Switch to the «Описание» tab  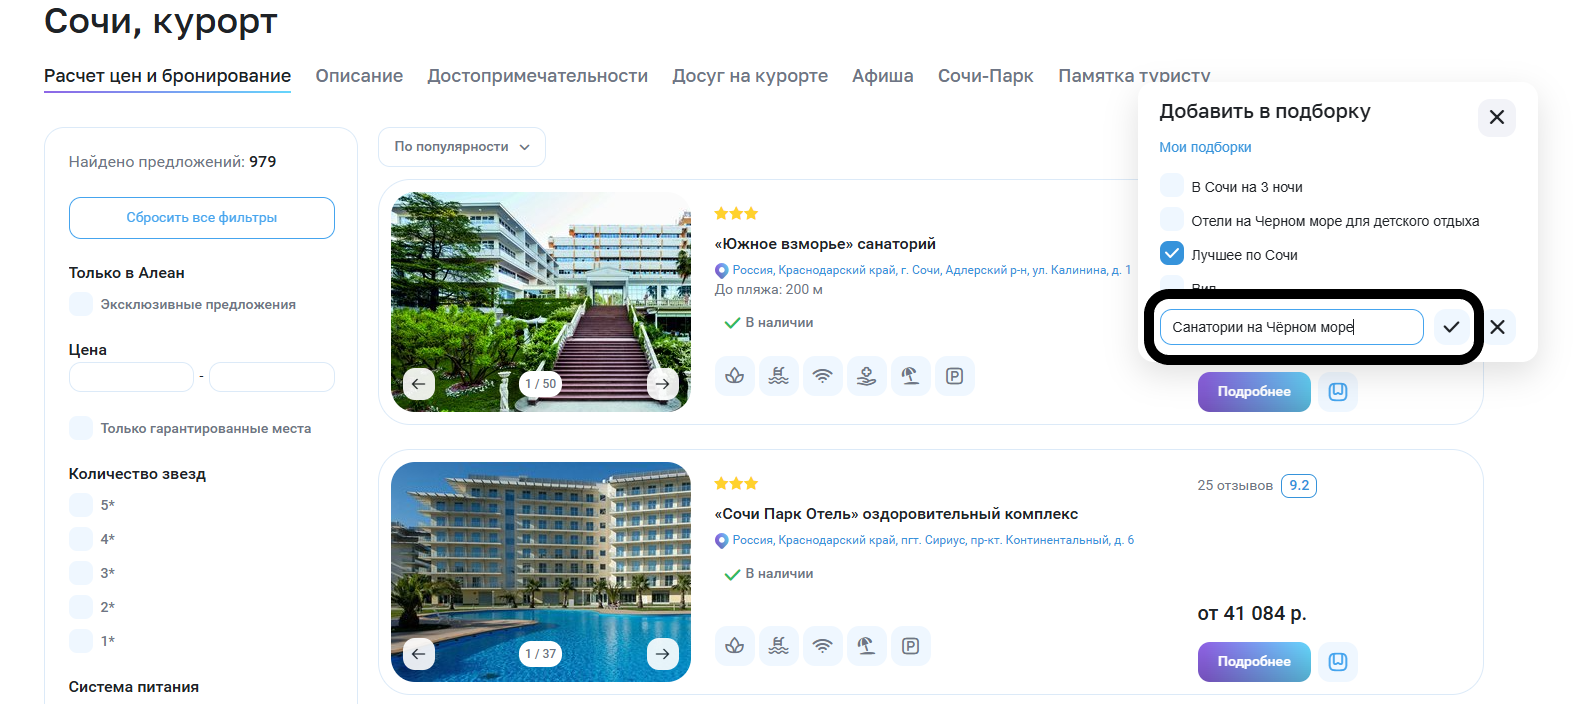359,76
